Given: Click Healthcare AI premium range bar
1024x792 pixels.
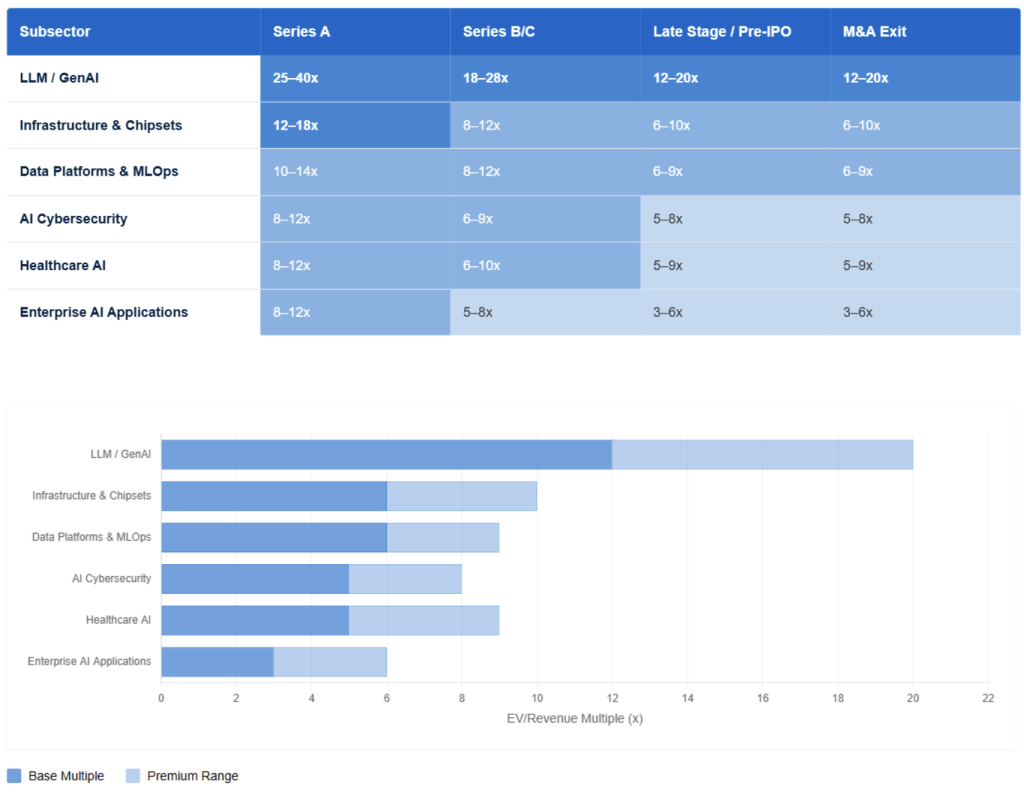Looking at the screenshot, I should (x=424, y=620).
